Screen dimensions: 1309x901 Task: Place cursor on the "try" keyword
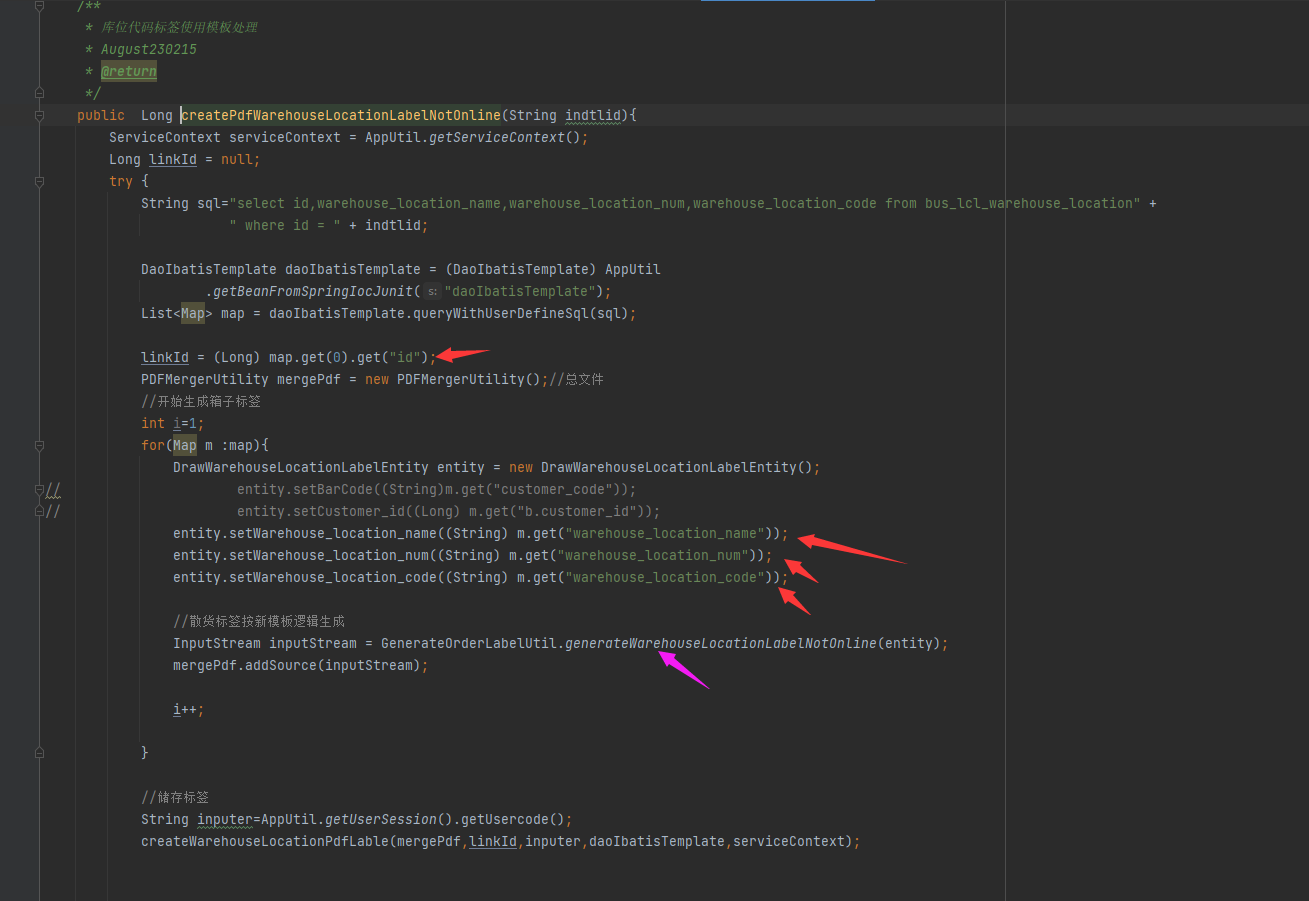point(121,181)
